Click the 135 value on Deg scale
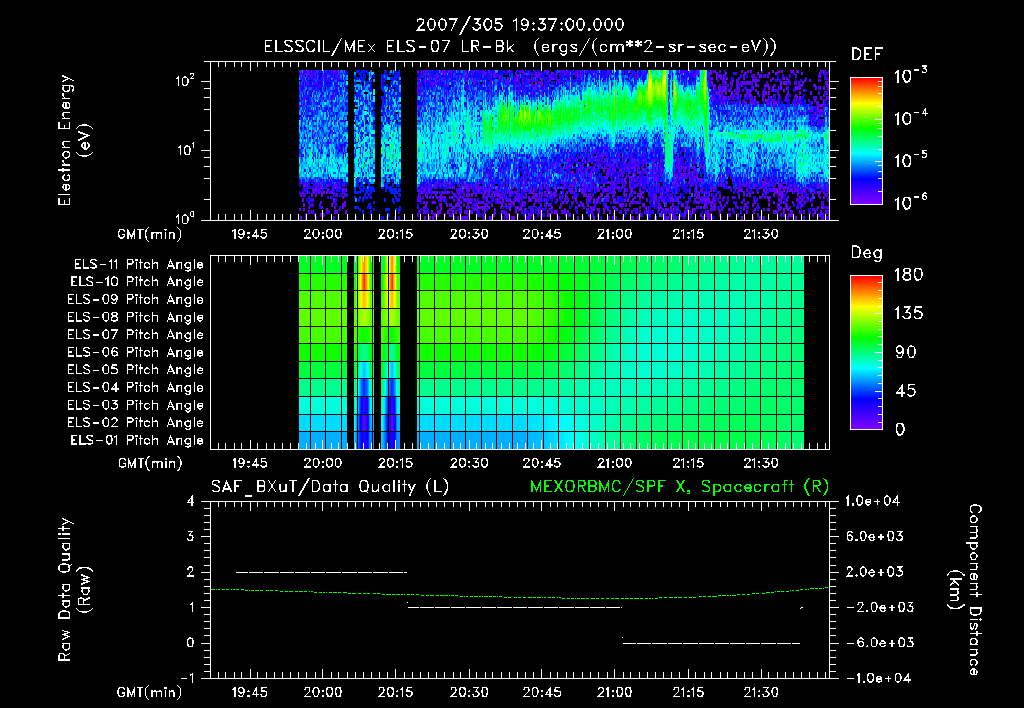This screenshot has height=708, width=1024. coord(908,314)
